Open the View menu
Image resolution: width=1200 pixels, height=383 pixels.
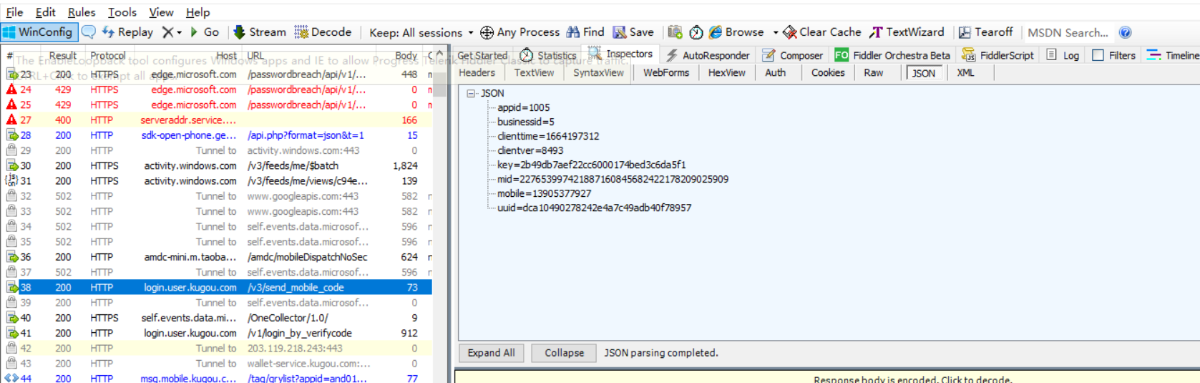pos(161,12)
